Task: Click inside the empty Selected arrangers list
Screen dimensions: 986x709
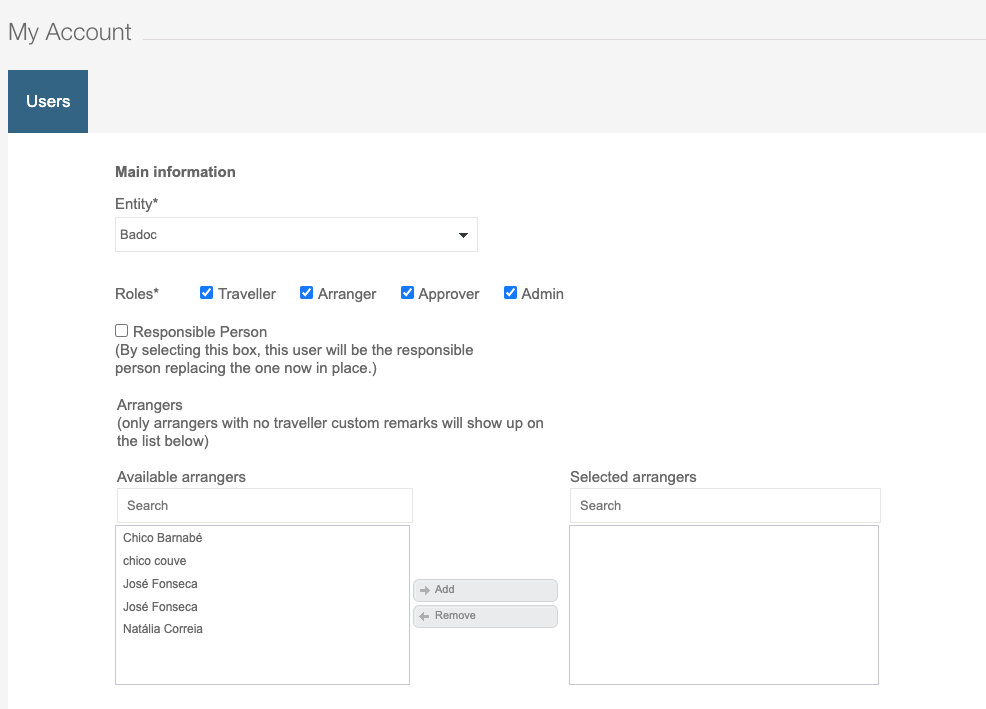Action: (x=723, y=604)
